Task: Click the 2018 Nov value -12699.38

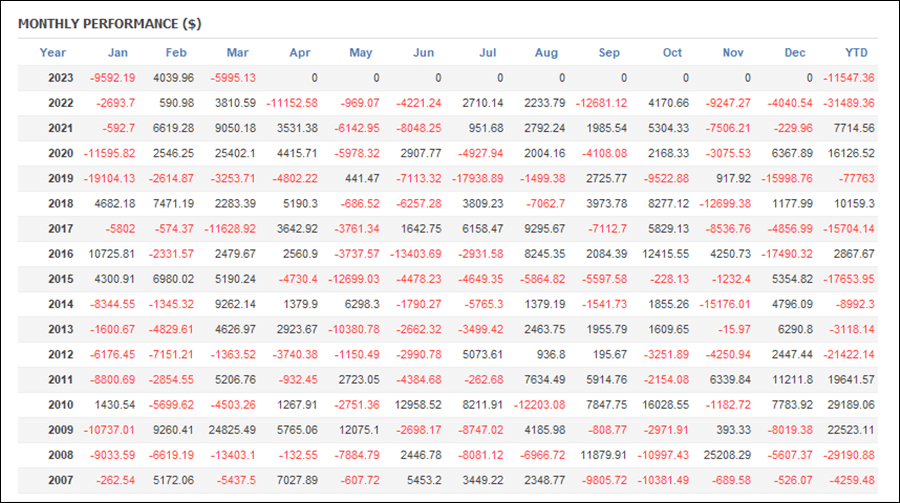Action: click(725, 203)
